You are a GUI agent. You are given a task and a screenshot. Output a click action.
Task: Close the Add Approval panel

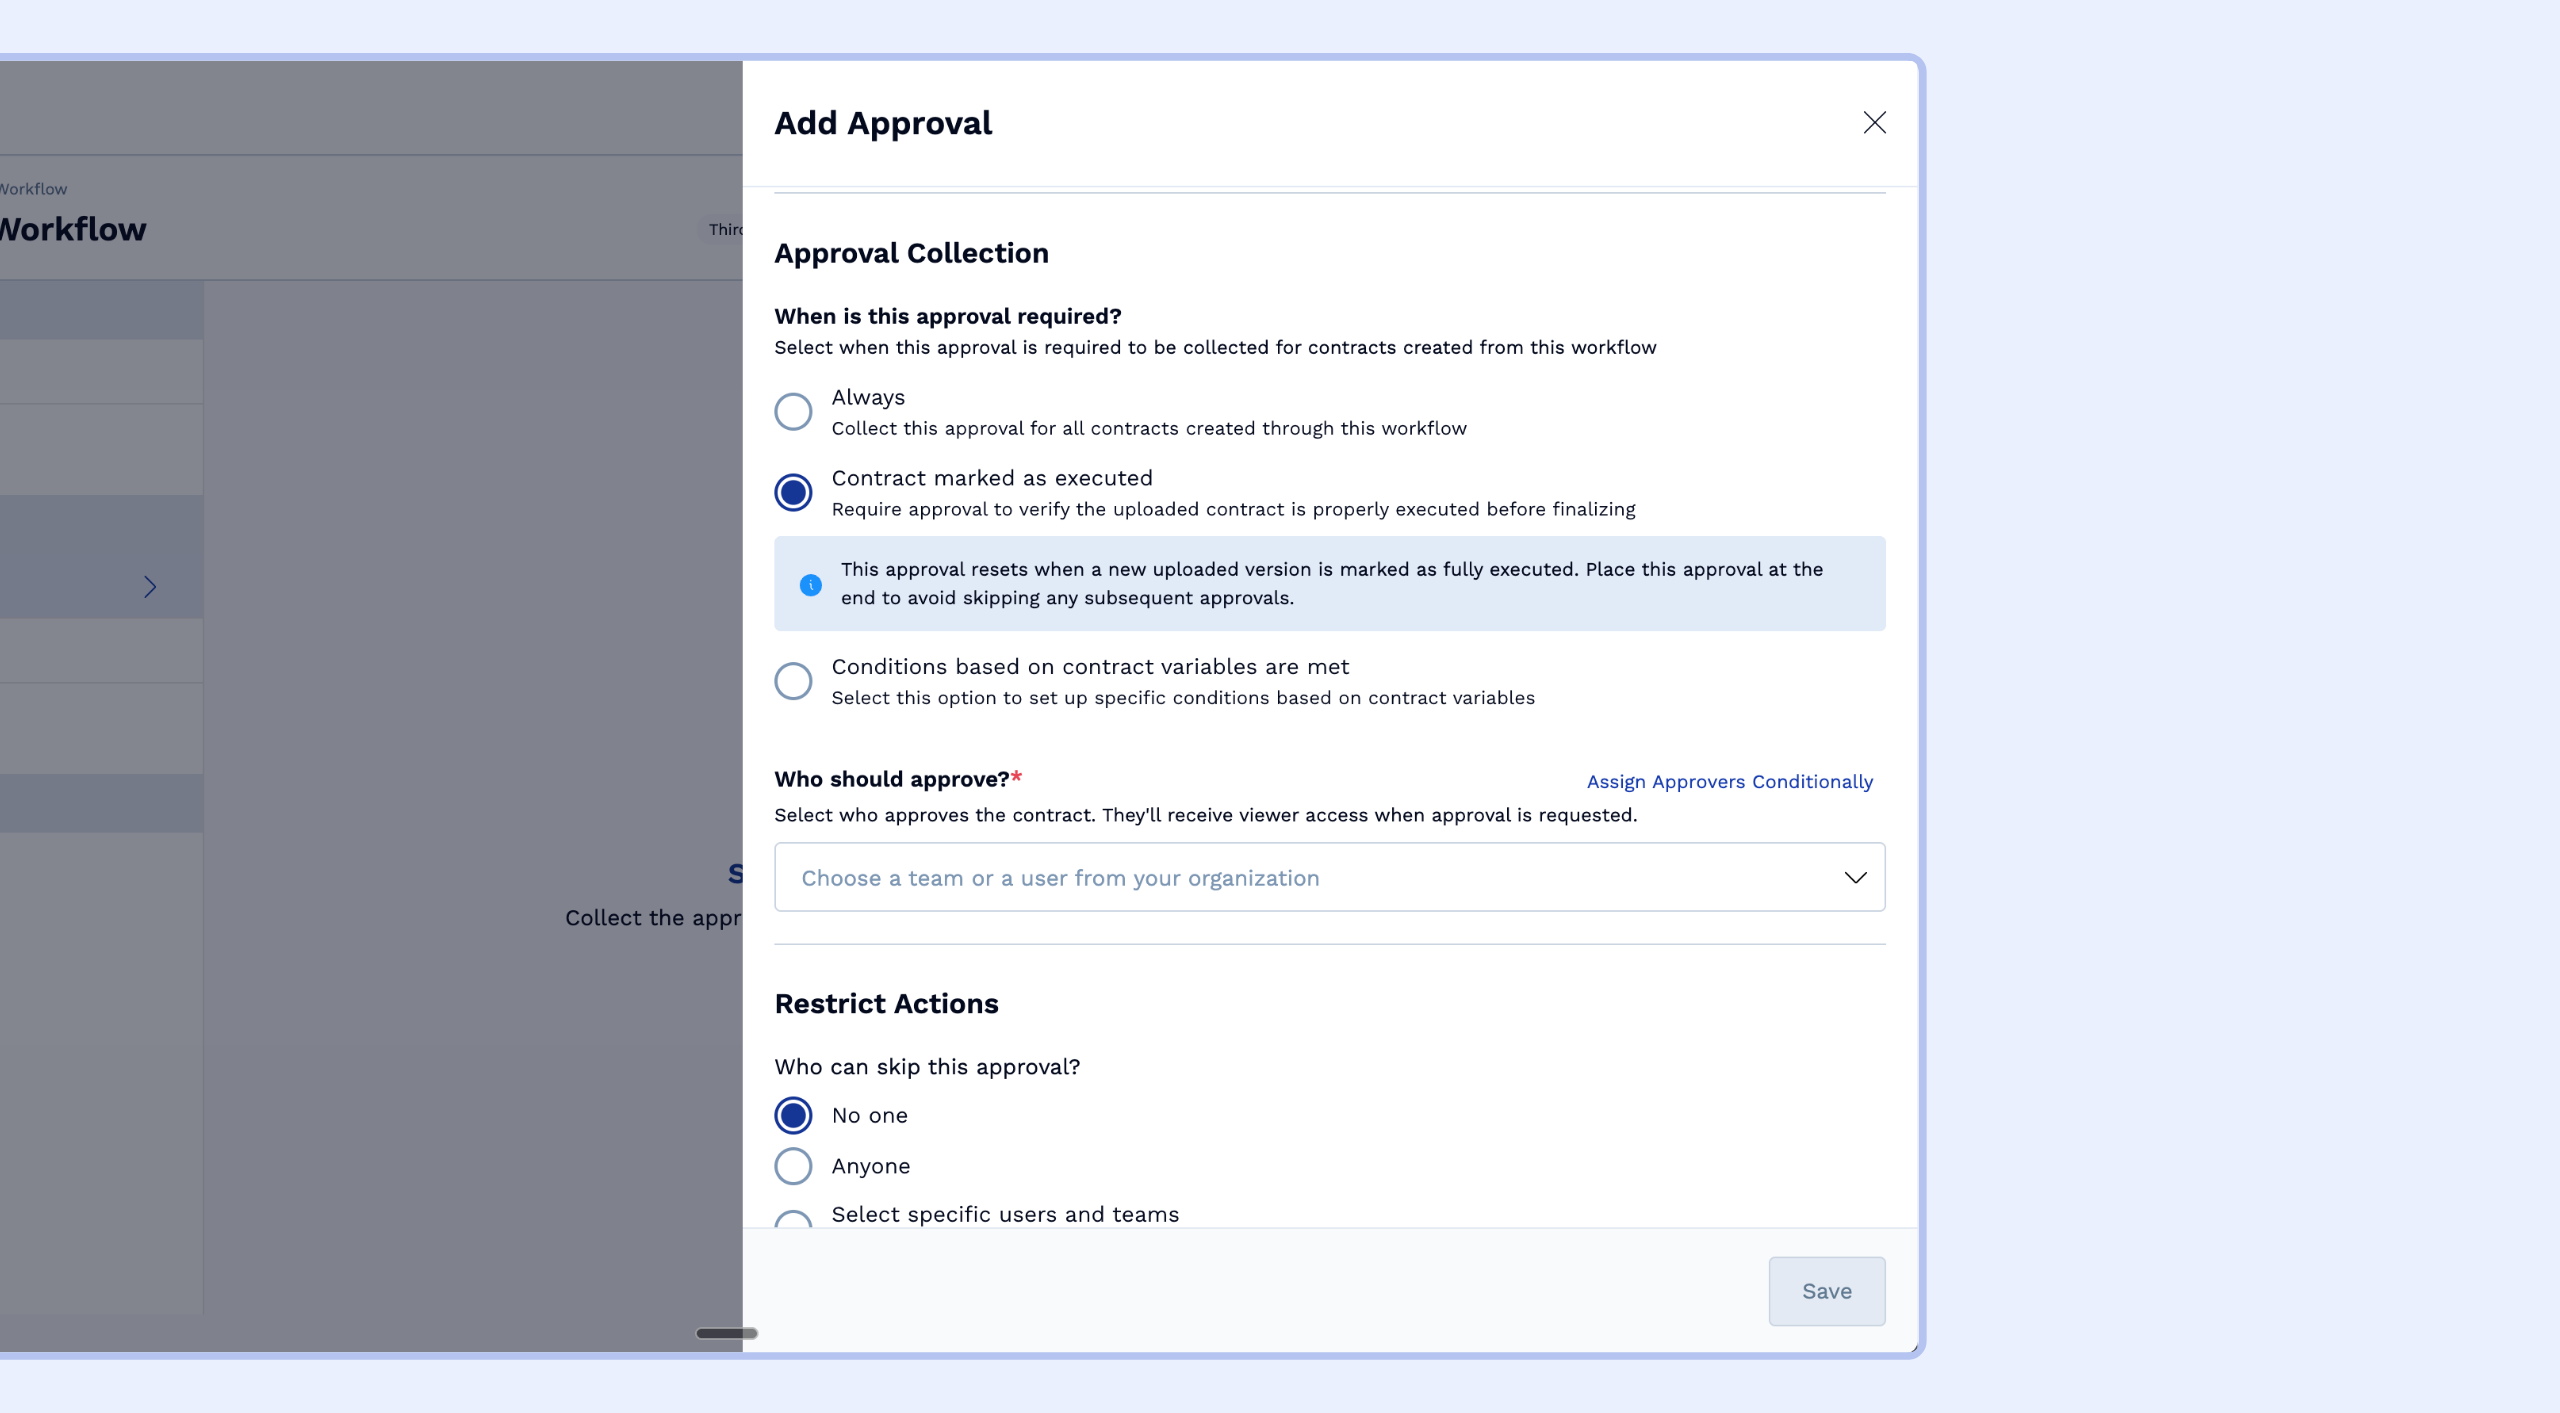1874,123
